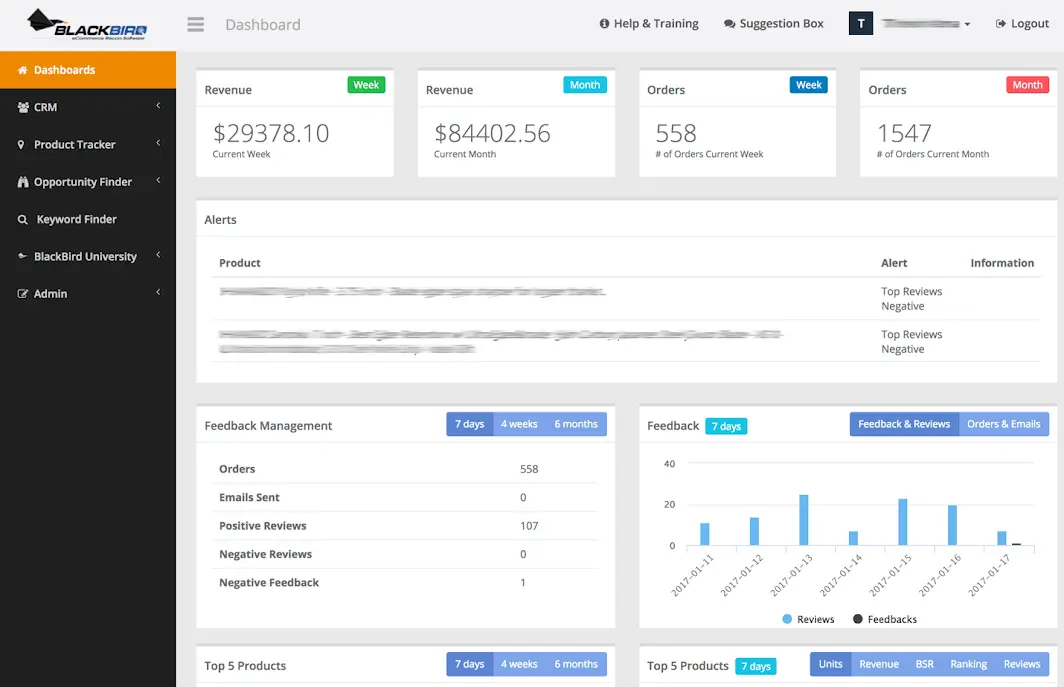
Task: Select the CRM sidebar icon
Action: click(x=22, y=107)
